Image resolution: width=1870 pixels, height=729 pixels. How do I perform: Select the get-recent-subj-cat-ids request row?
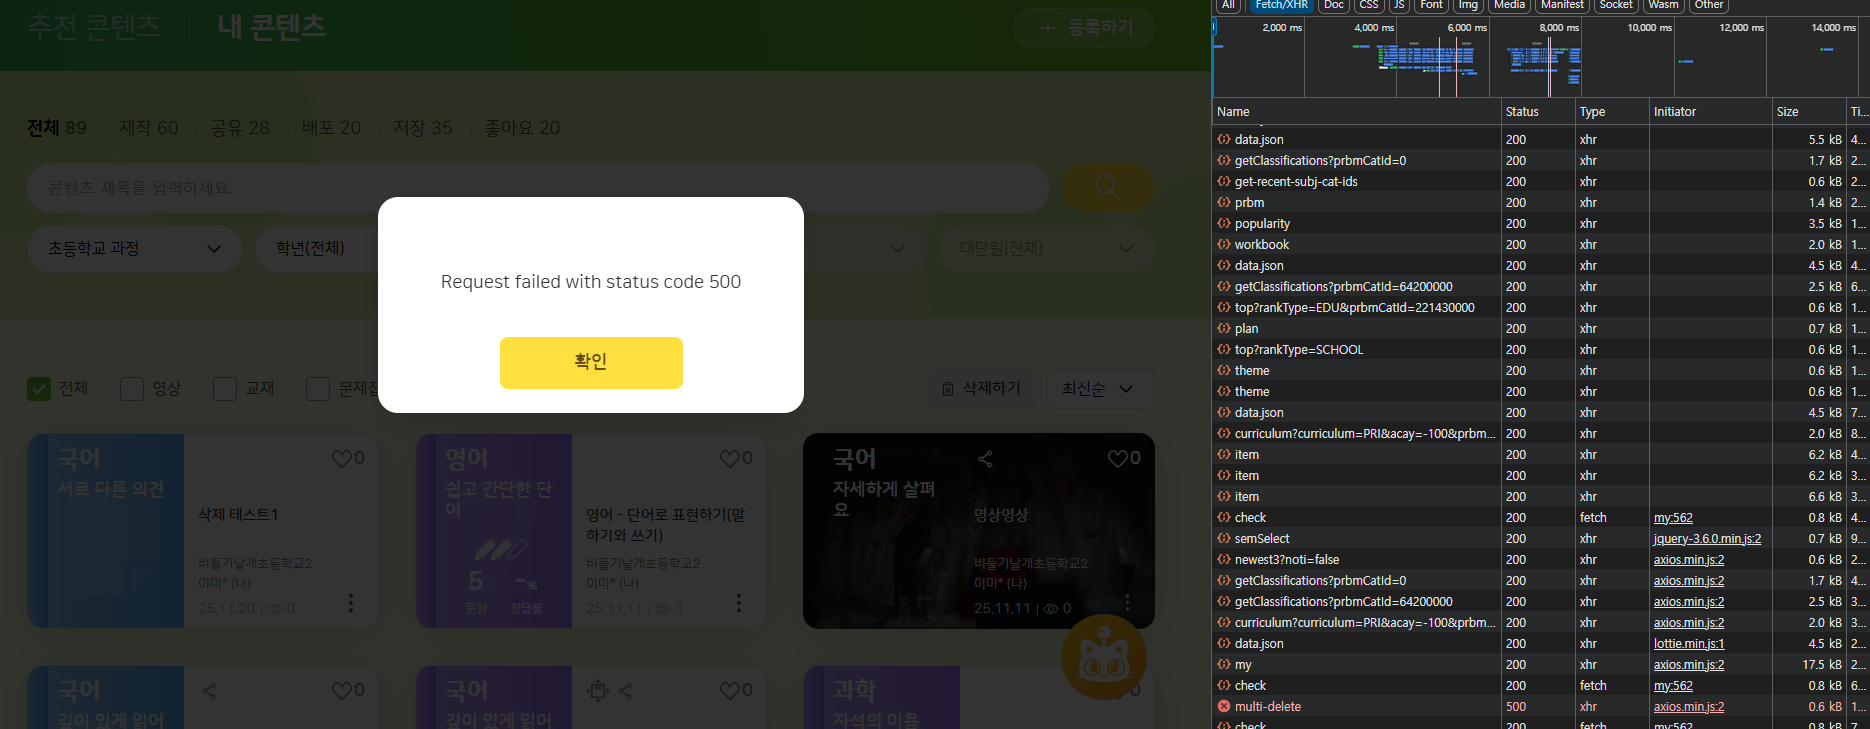[x=1541, y=182]
